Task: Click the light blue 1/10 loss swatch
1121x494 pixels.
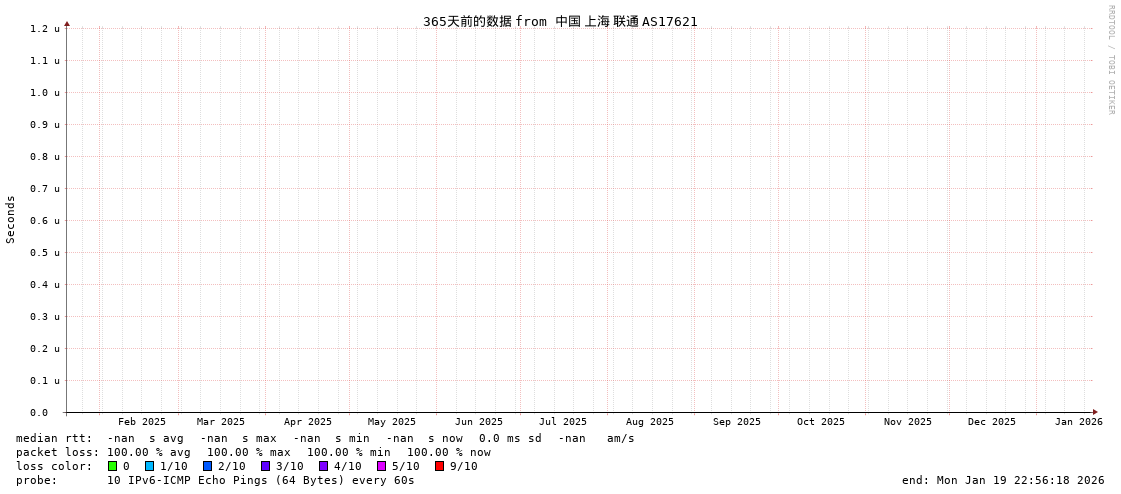Action: pyautogui.click(x=149, y=466)
